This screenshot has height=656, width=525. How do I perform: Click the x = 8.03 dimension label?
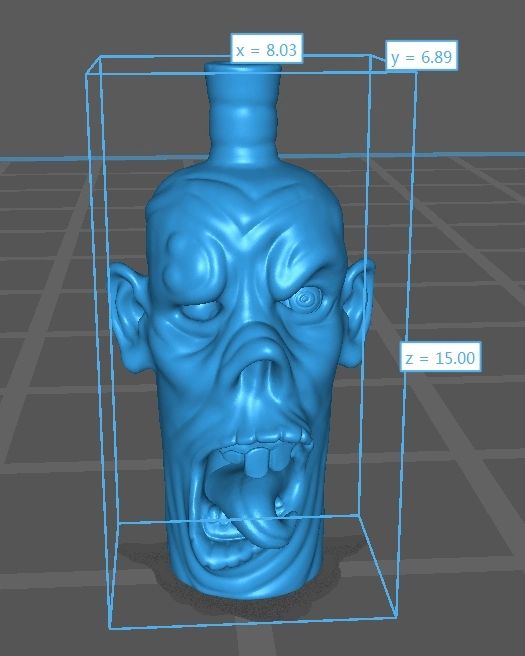(266, 49)
